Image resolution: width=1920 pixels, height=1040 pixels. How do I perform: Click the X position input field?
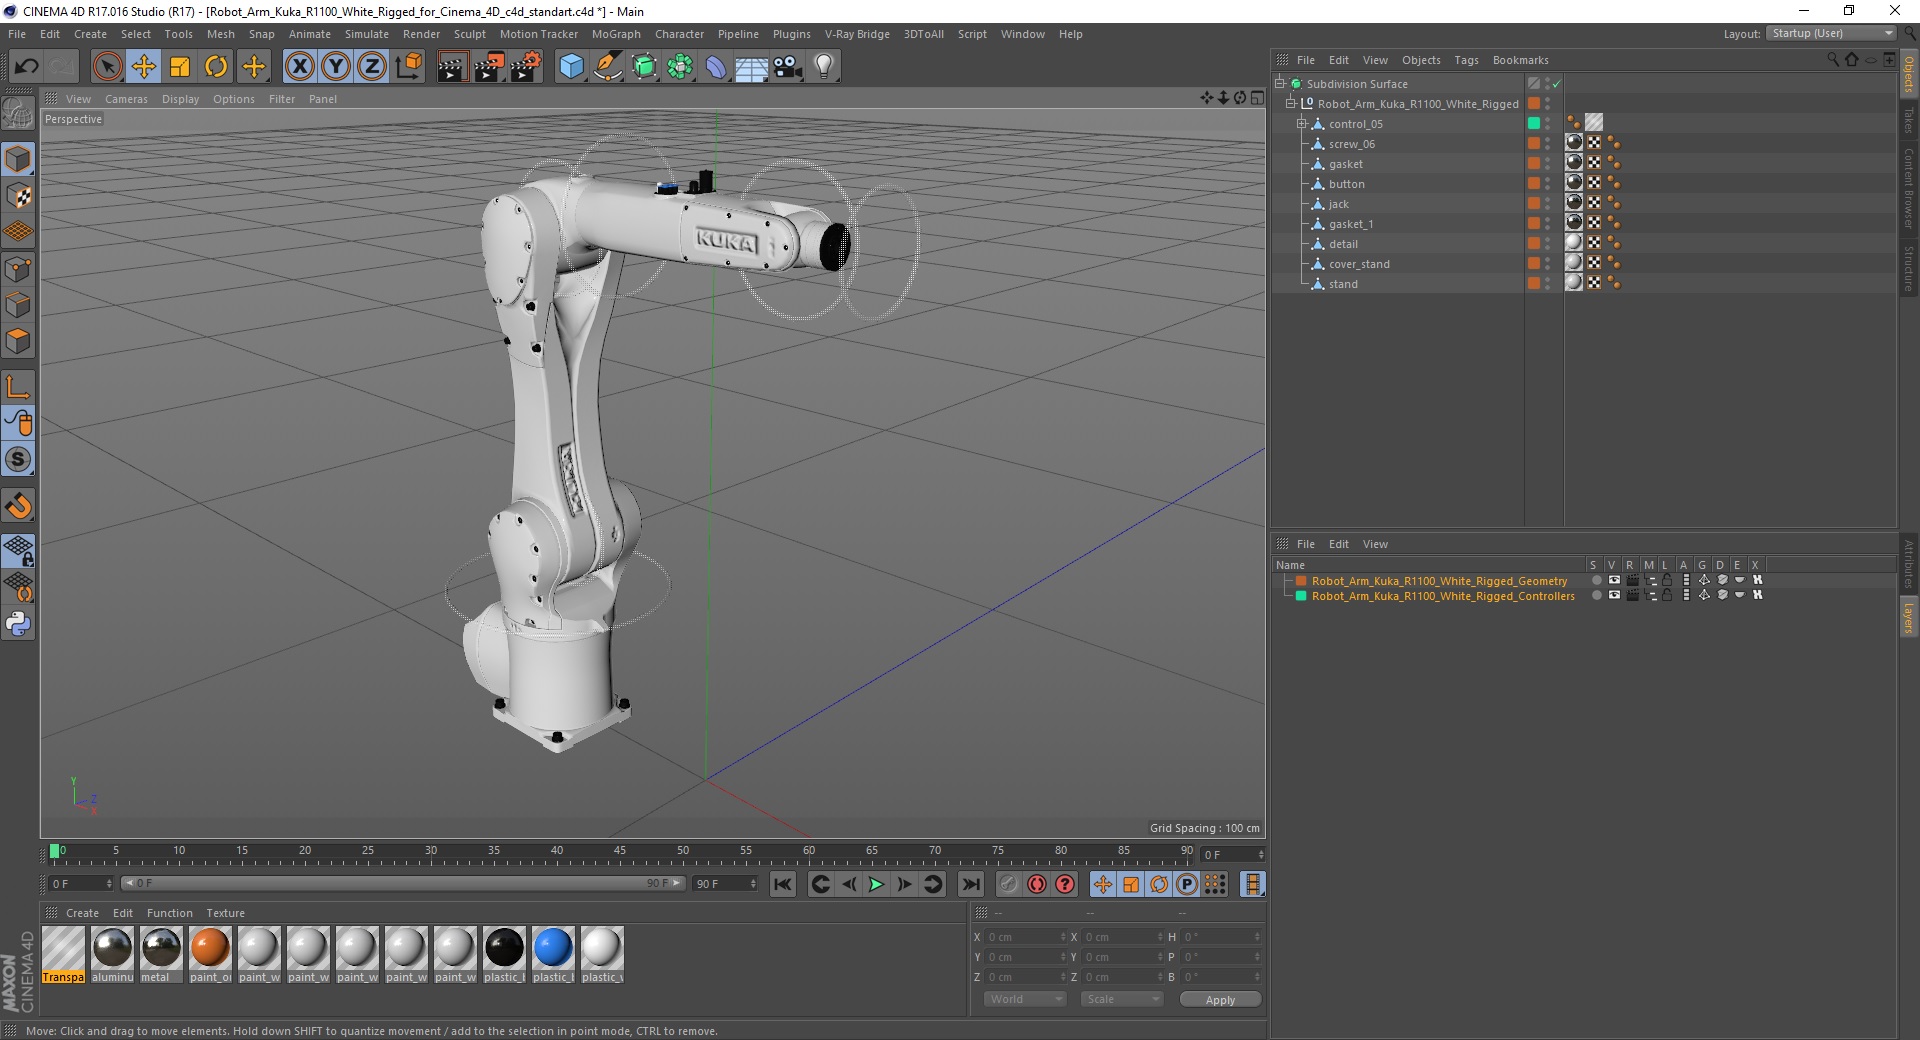[1027, 937]
